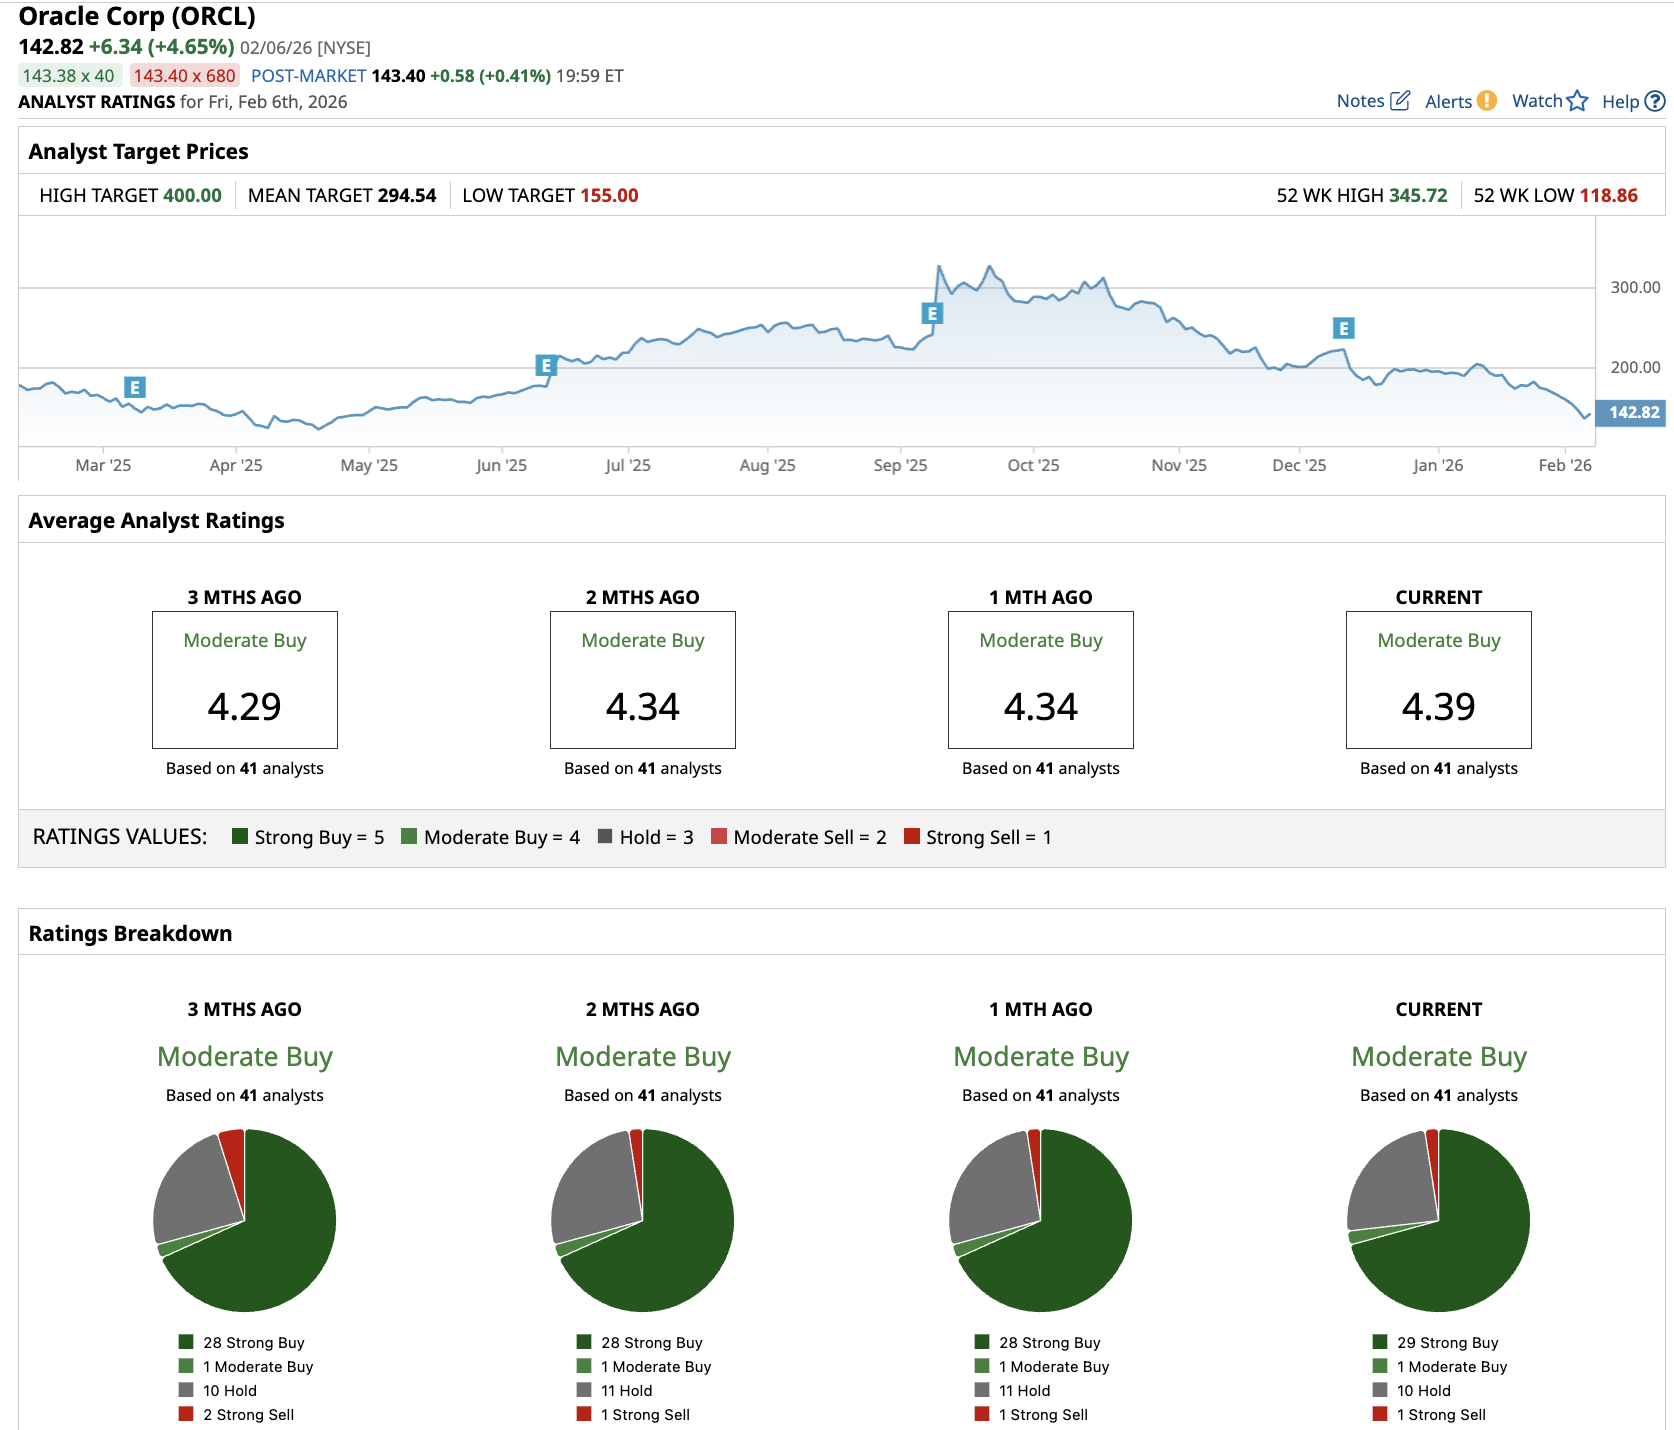Click Strong Sell swatch in Ratings Values legend
The height and width of the screenshot is (1430, 1674).
click(911, 837)
